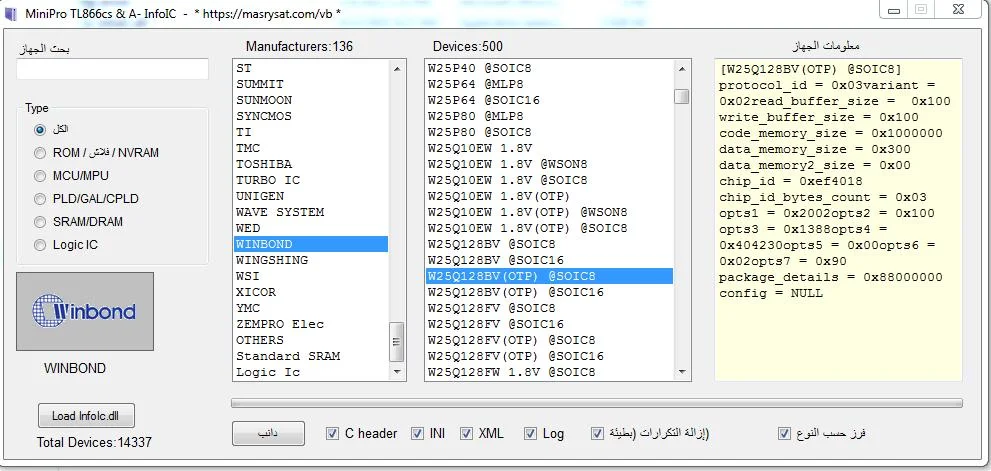Select OTHERS in manufacturers list
The height and width of the screenshot is (471, 991).
click(x=311, y=340)
